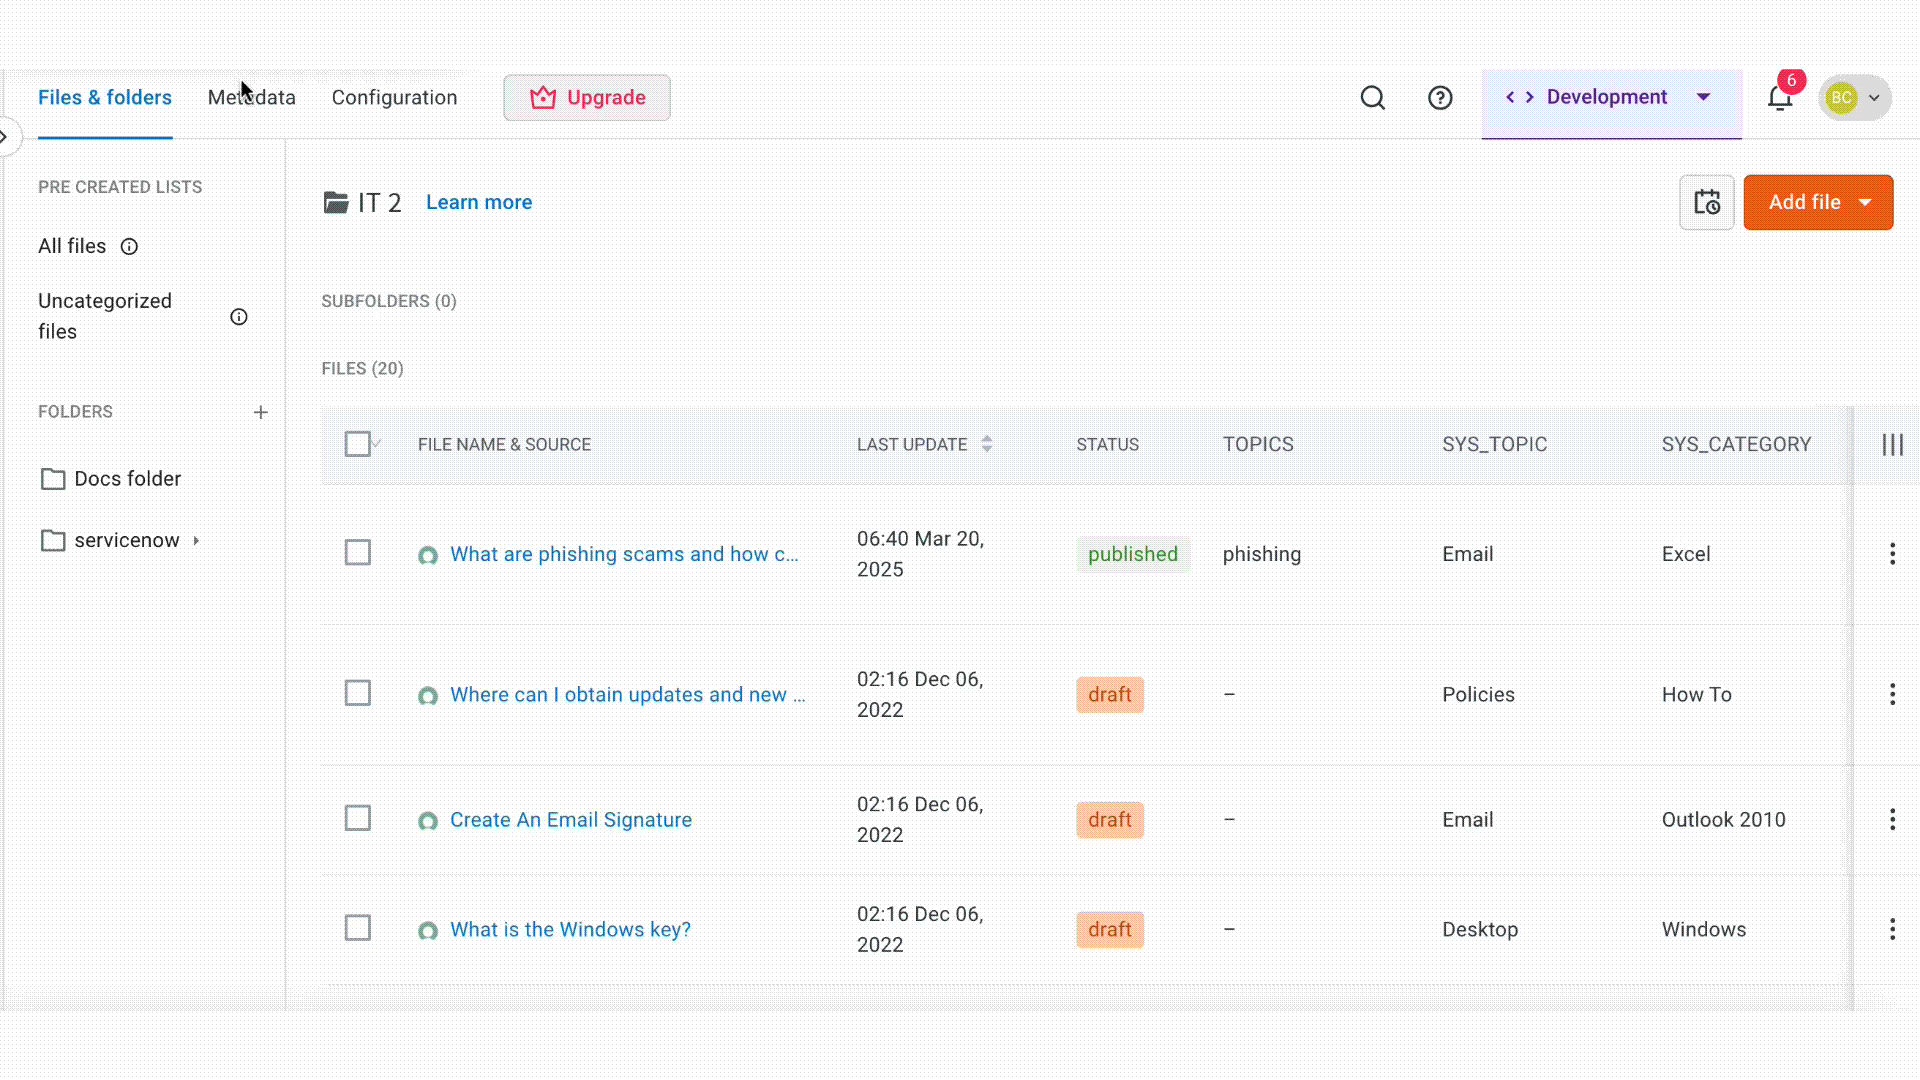Image resolution: width=1920 pixels, height=1080 pixels.
Task: Open the Learn more link
Action: pos(479,203)
